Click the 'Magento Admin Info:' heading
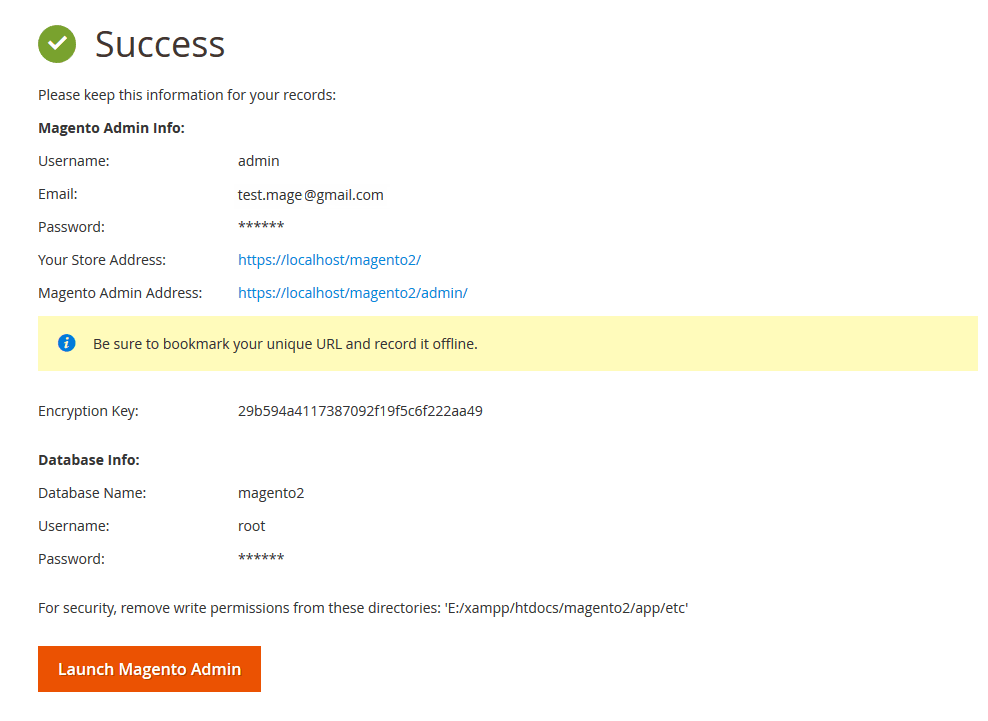988x721 pixels. tap(111, 128)
